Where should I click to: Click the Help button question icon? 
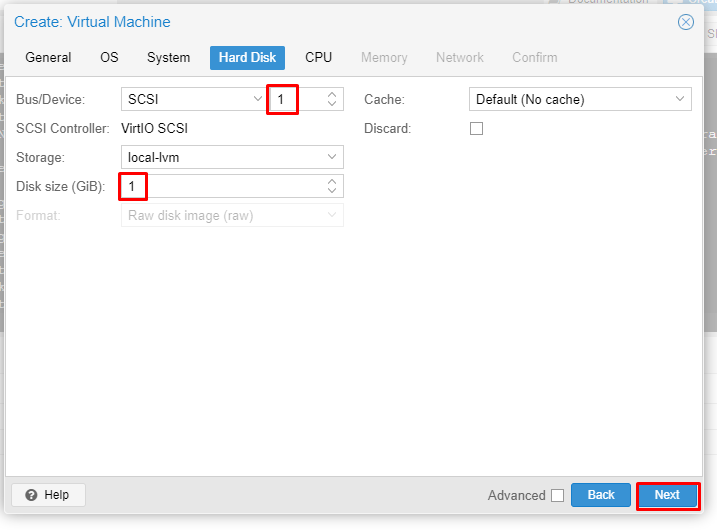pos(31,495)
